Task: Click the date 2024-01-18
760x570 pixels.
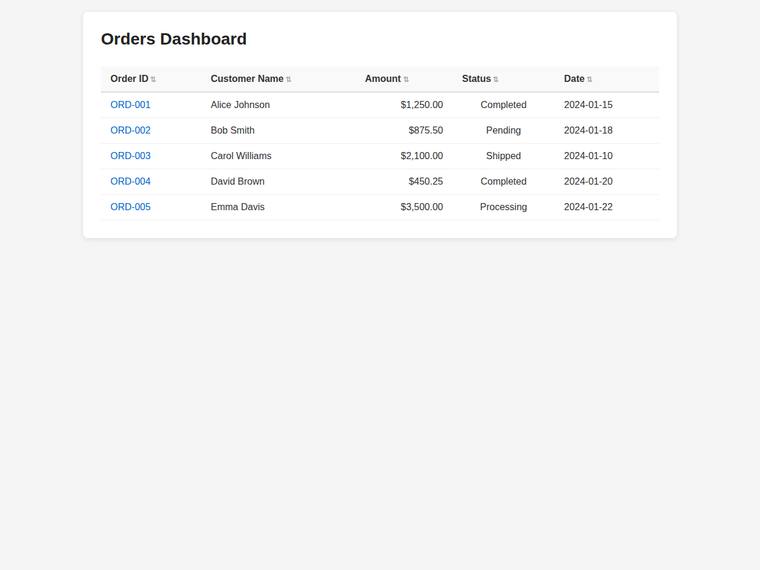Action: click(x=588, y=130)
